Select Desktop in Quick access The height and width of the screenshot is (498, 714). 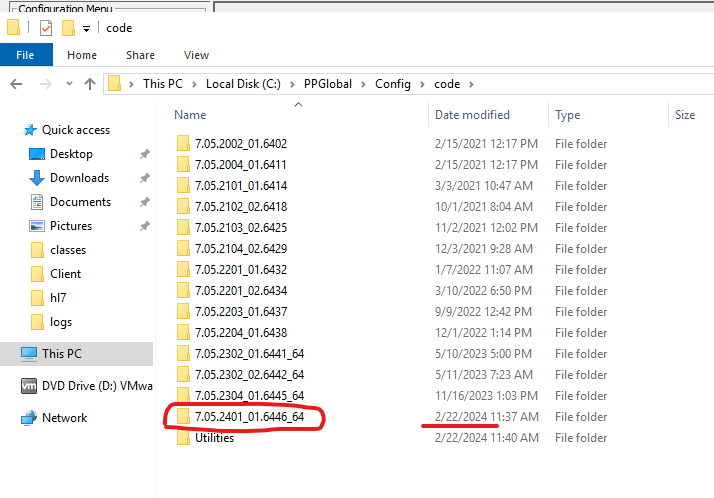(x=71, y=154)
